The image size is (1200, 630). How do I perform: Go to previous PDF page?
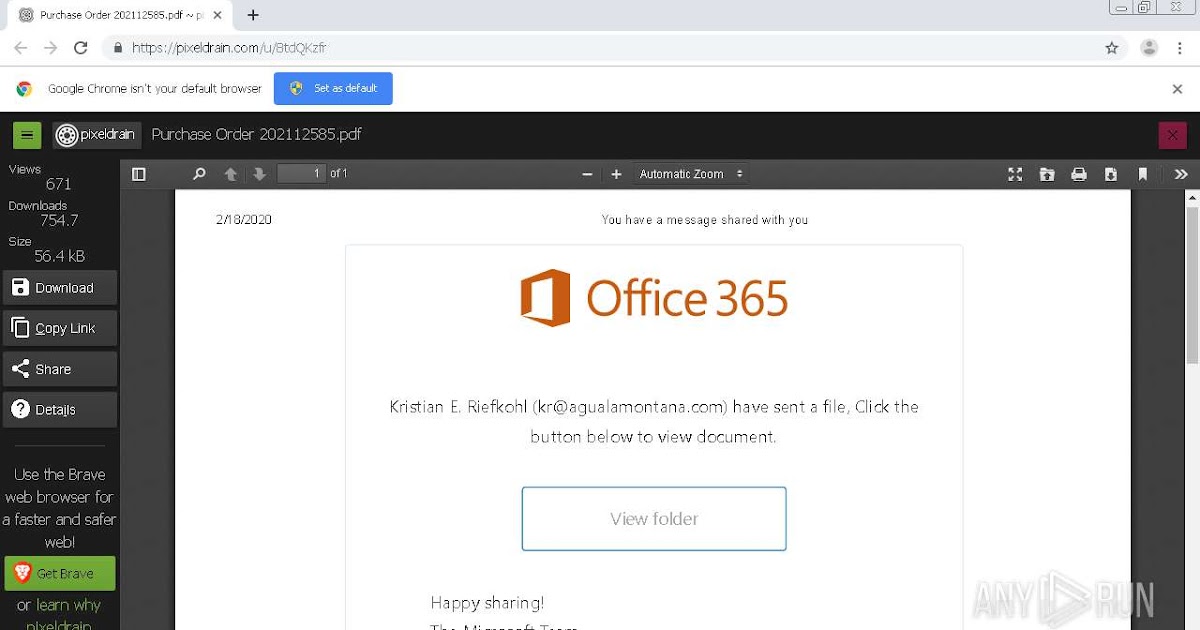(x=231, y=174)
